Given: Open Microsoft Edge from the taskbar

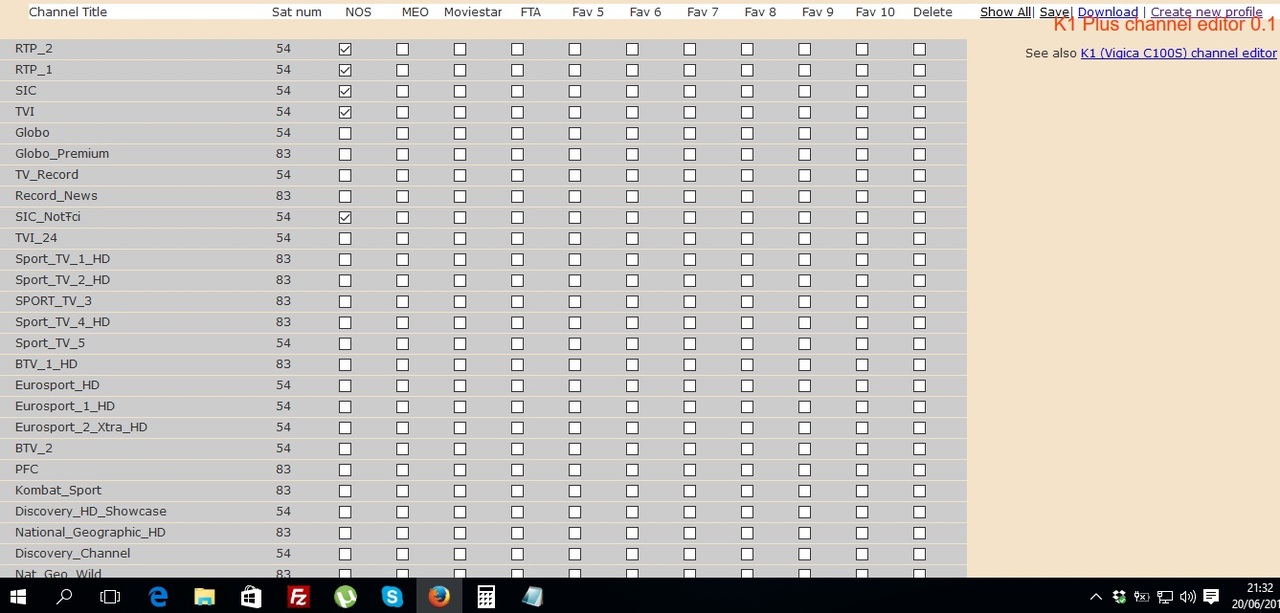Looking at the screenshot, I should (x=158, y=597).
